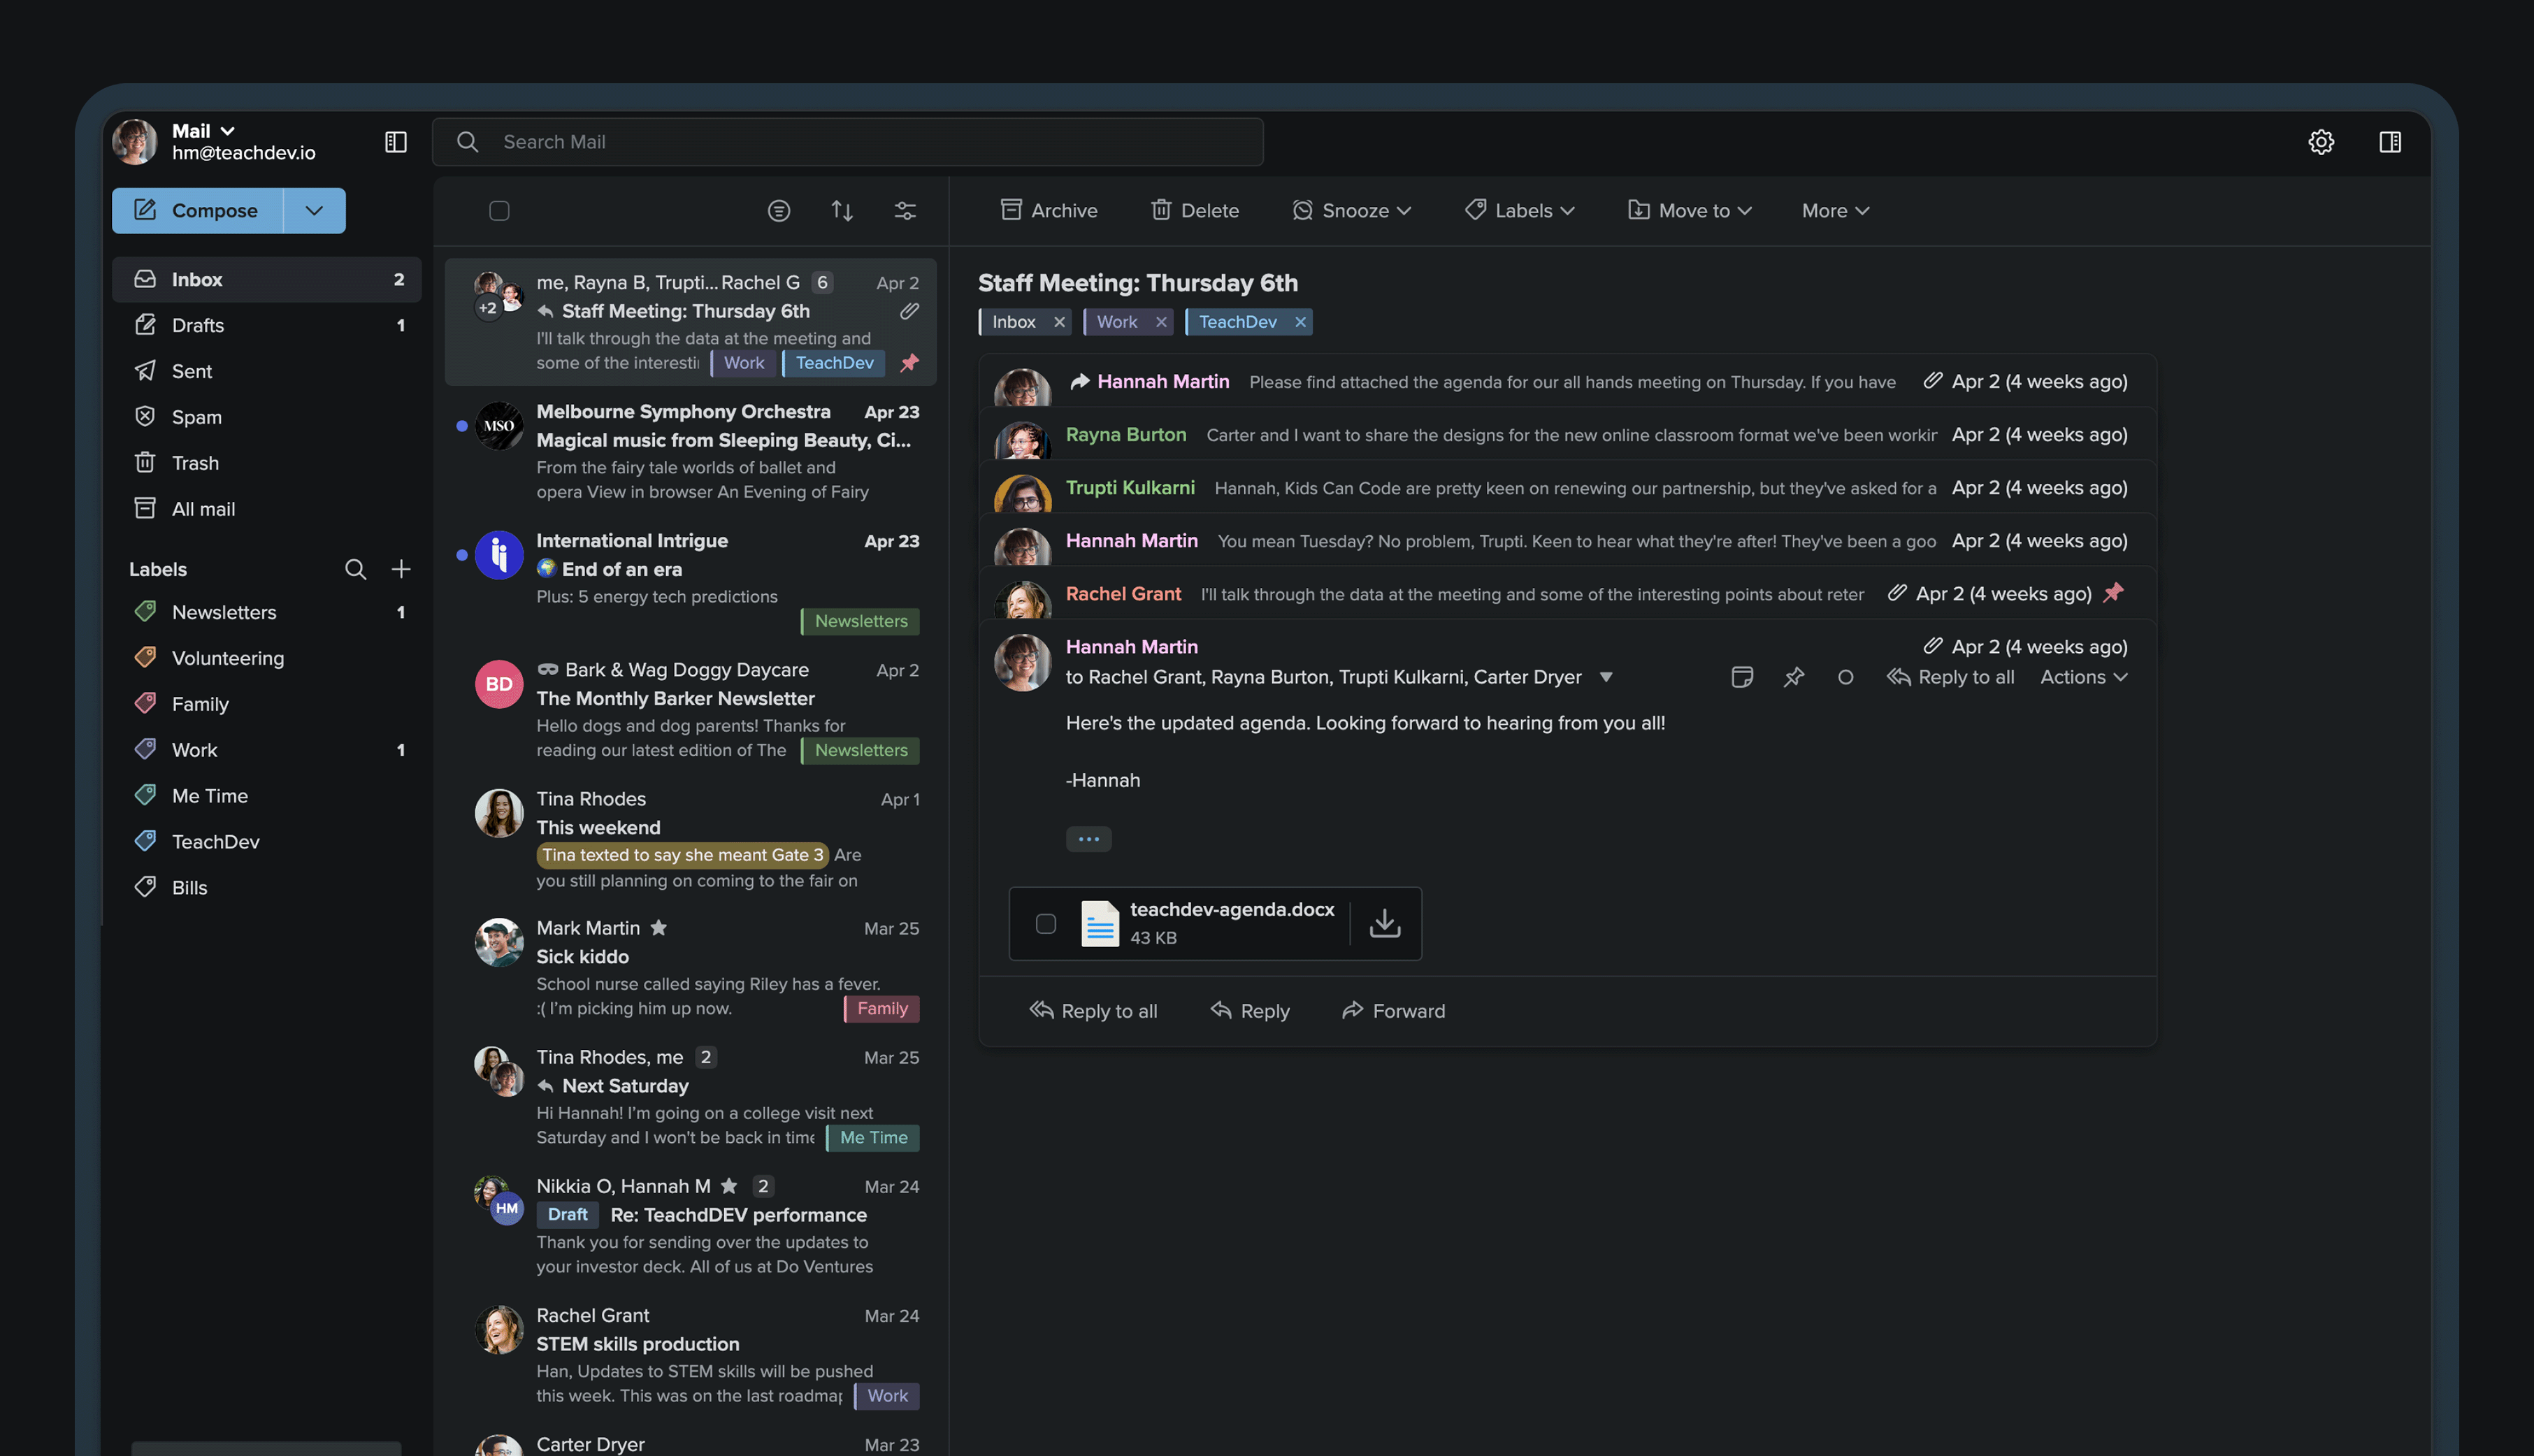Image resolution: width=2534 pixels, height=1456 pixels.
Task: Click Reply to all in message header
Action: pos(1950,677)
